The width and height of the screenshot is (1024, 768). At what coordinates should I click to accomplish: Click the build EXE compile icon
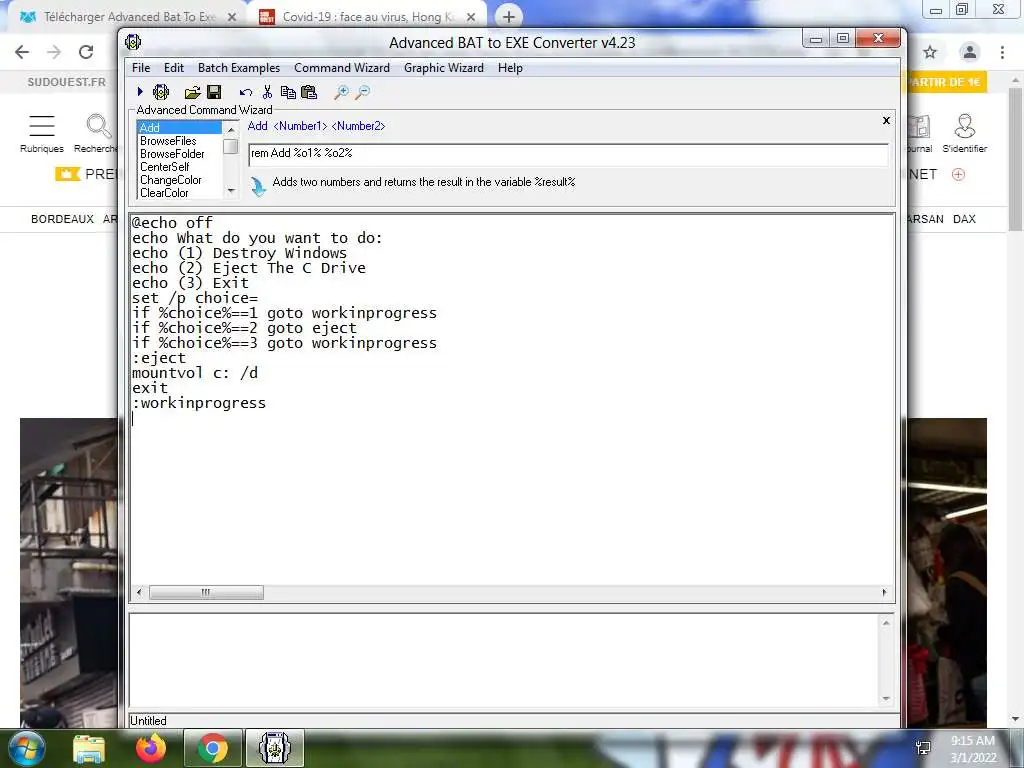tap(161, 92)
